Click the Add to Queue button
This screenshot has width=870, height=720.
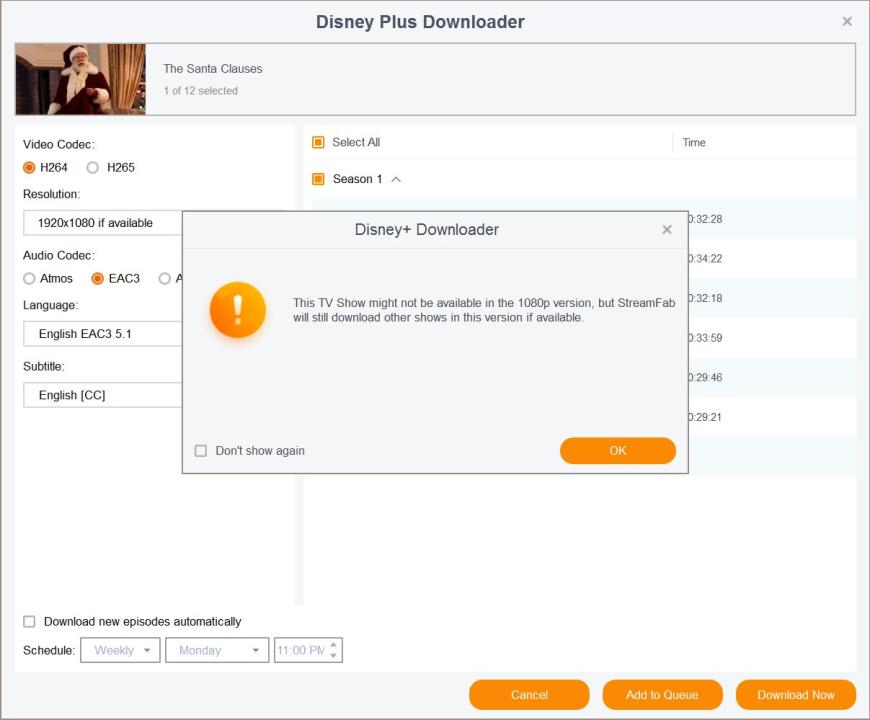[662, 695]
